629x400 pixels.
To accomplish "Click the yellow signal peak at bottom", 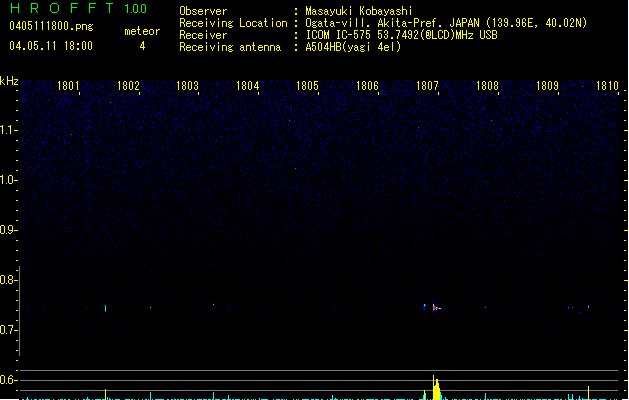I will (x=435, y=388).
